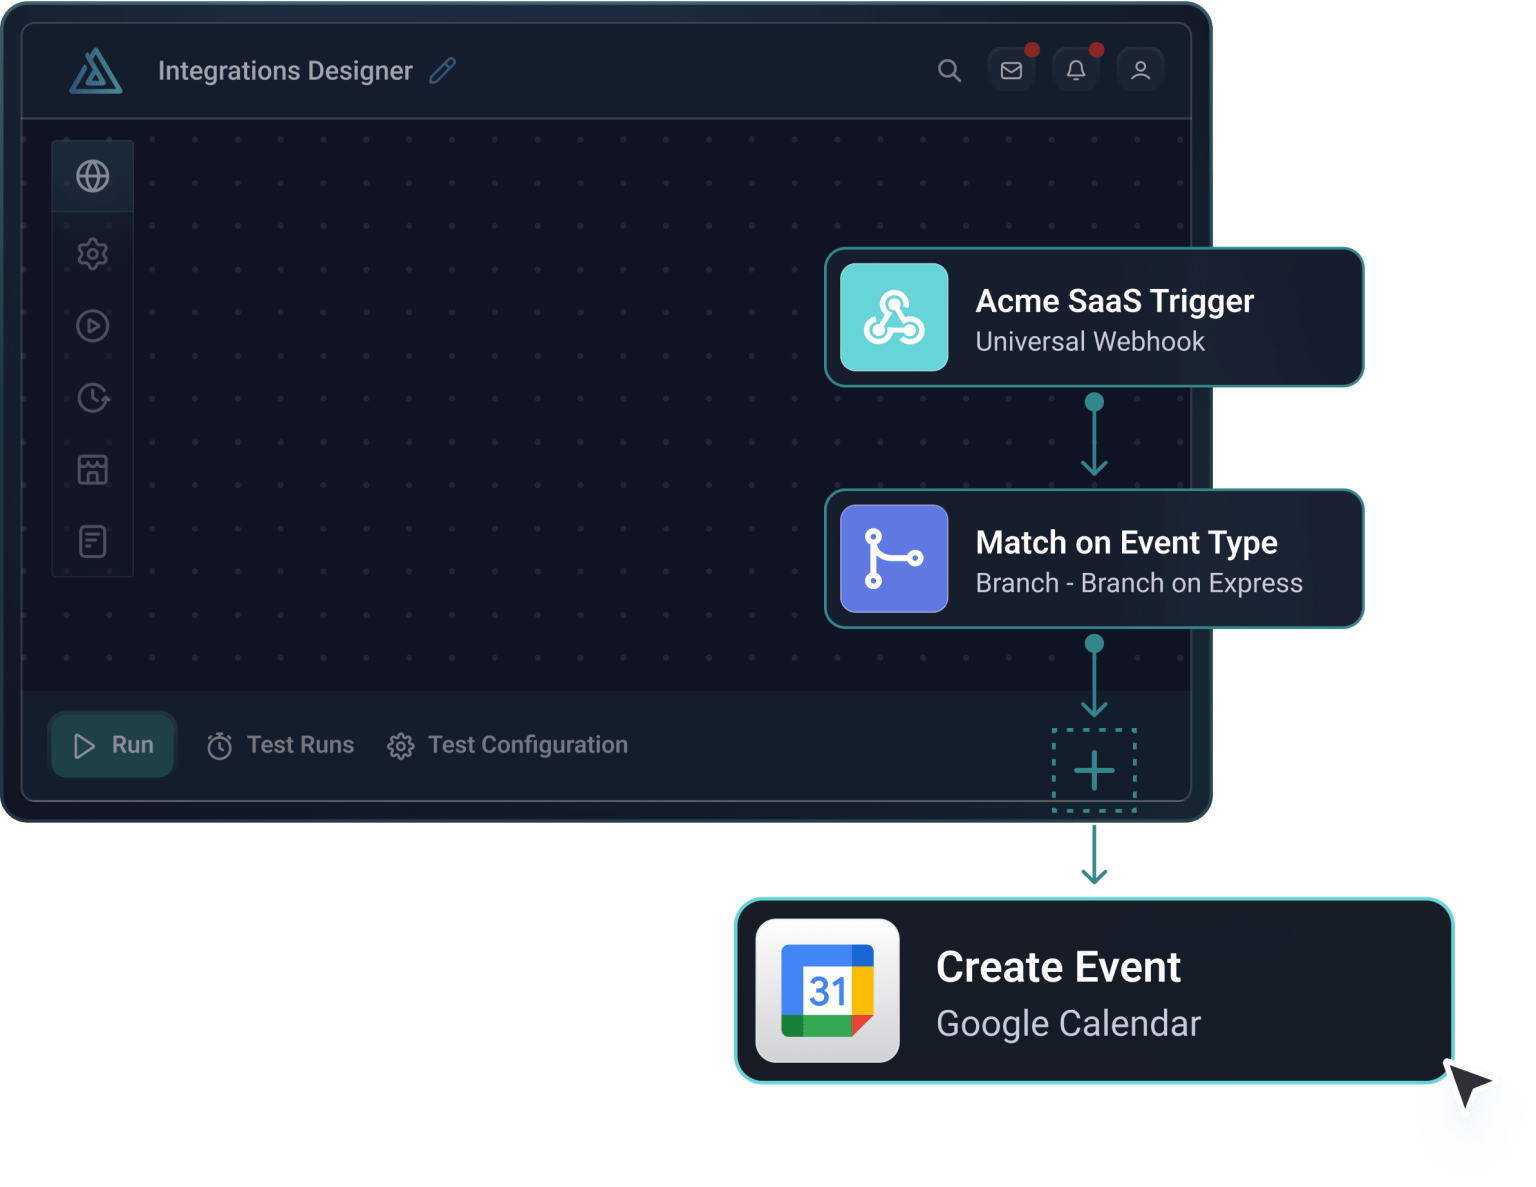Screen dimensions: 1536x1187
Task: Click the app logo in the header
Action: point(96,71)
